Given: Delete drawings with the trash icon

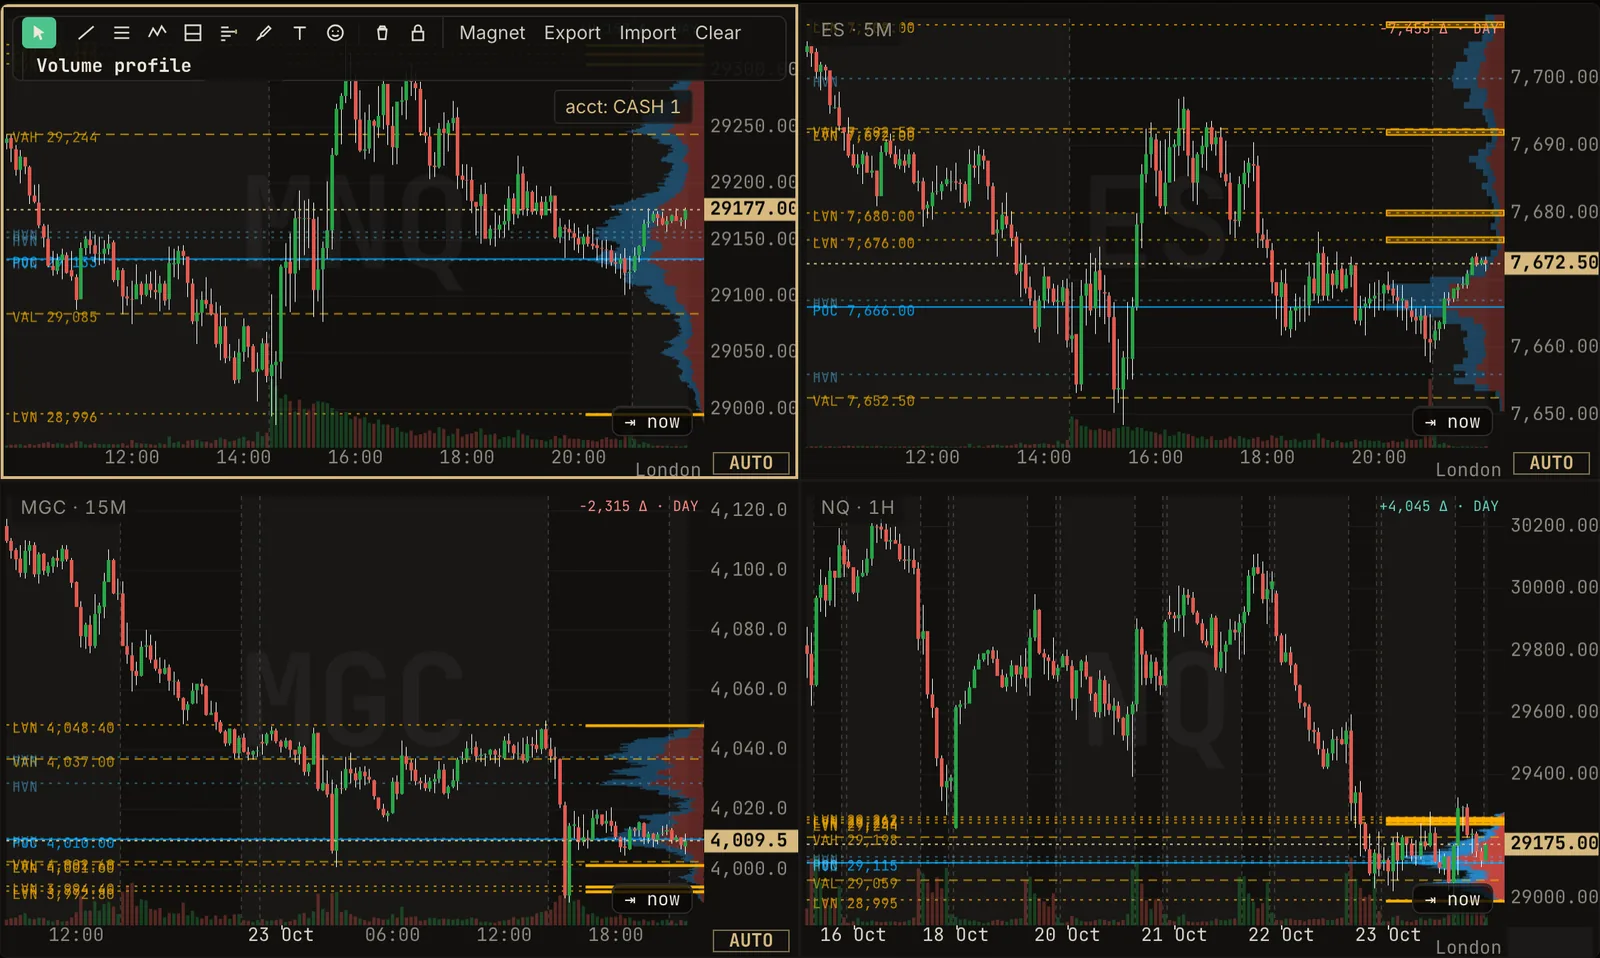Looking at the screenshot, I should point(382,33).
